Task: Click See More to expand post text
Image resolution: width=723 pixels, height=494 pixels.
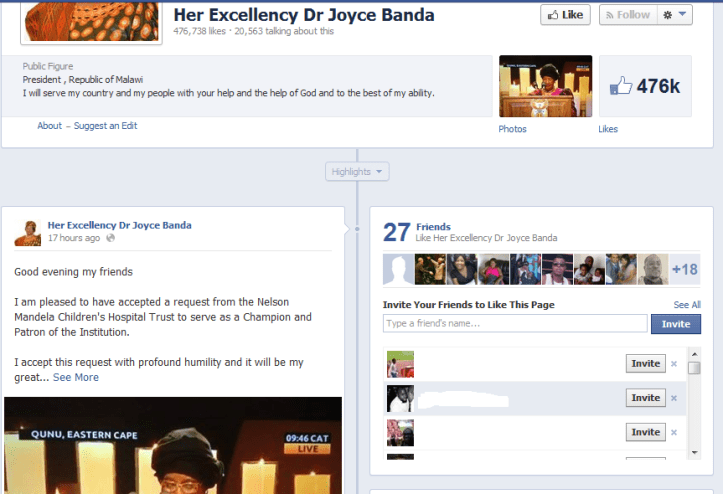Action: pos(76,377)
